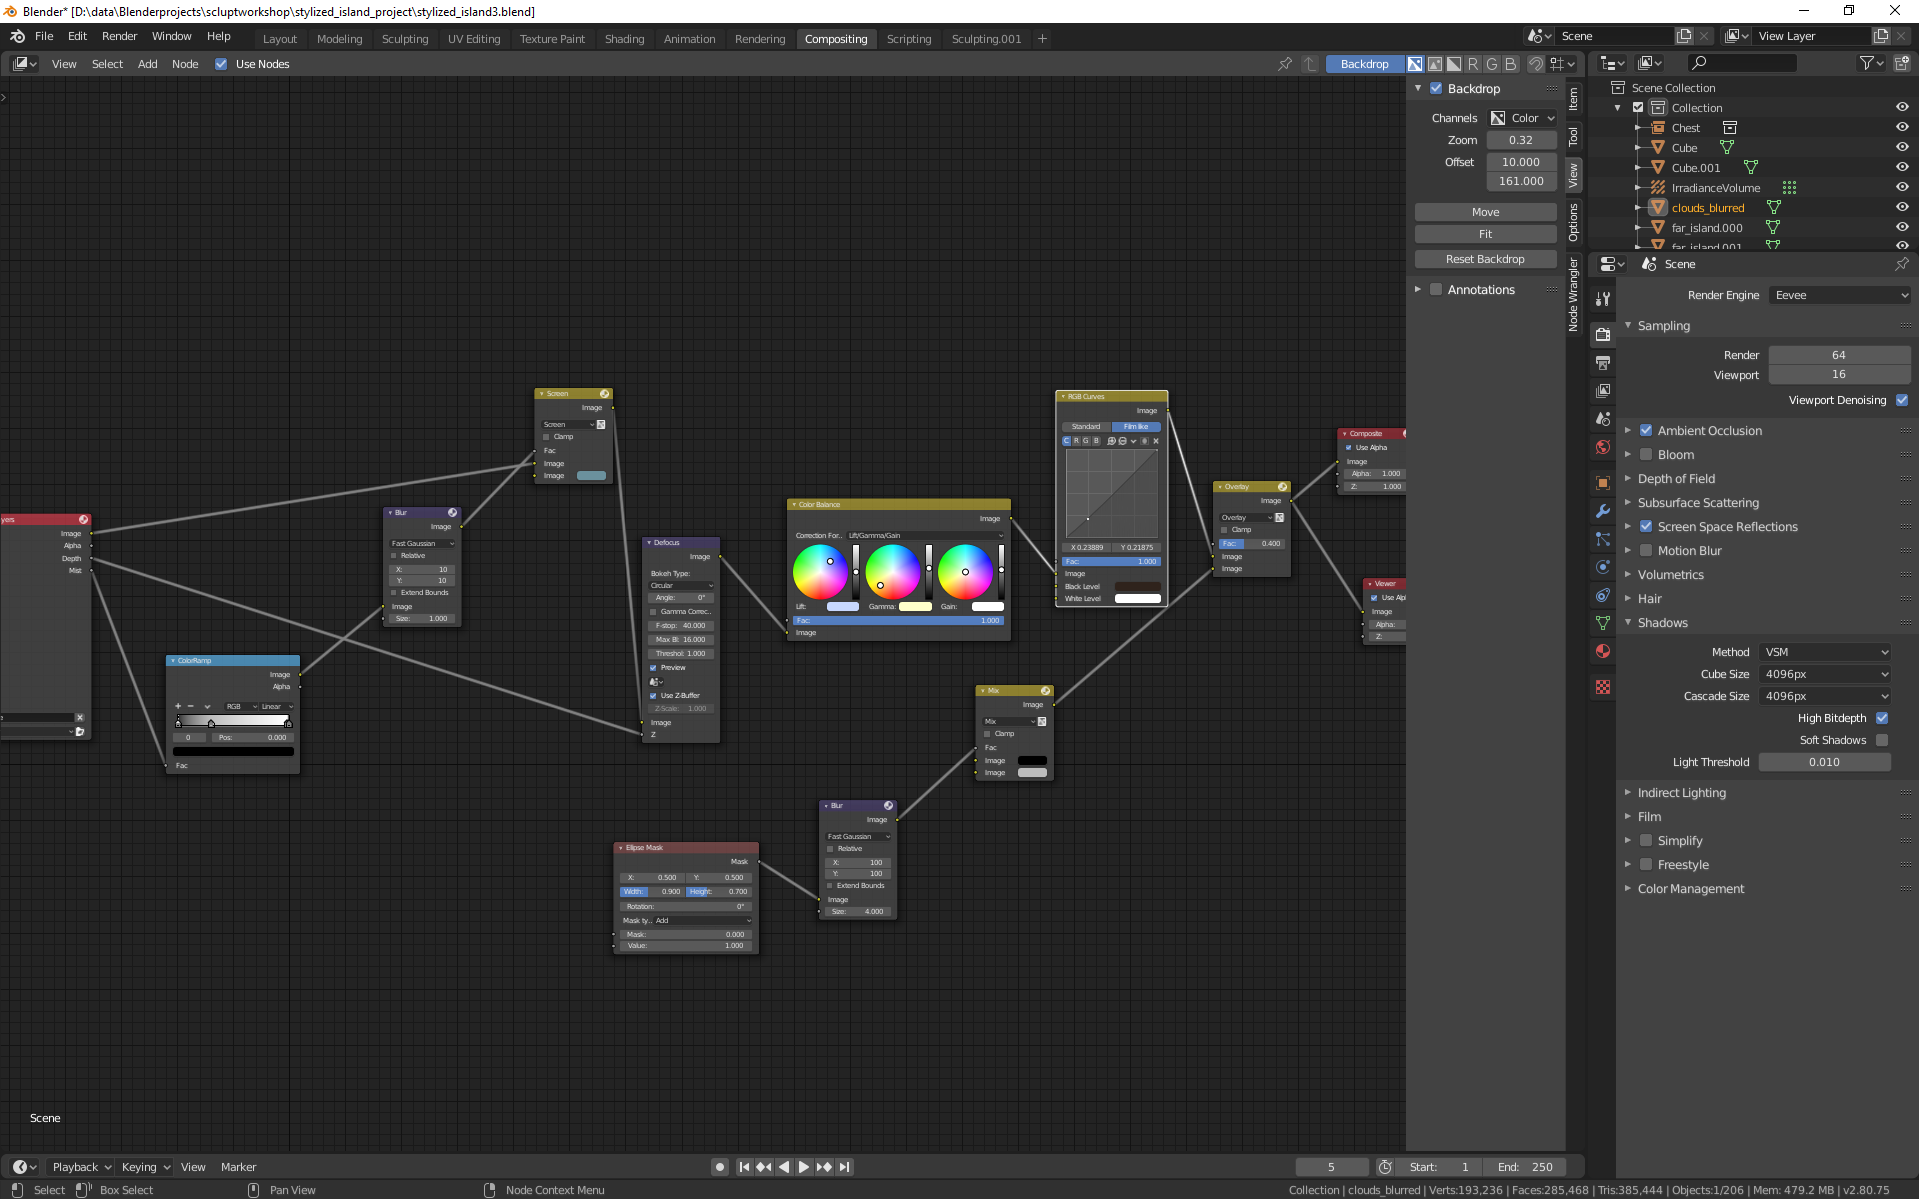Click the play animation button
The width and height of the screenshot is (1919, 1199).
point(803,1167)
